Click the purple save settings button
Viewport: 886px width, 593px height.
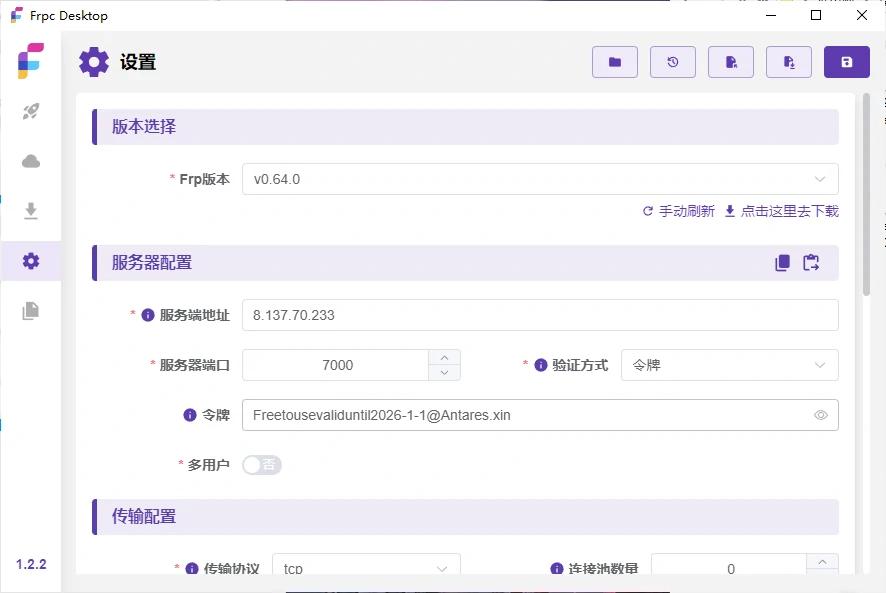click(x=847, y=62)
